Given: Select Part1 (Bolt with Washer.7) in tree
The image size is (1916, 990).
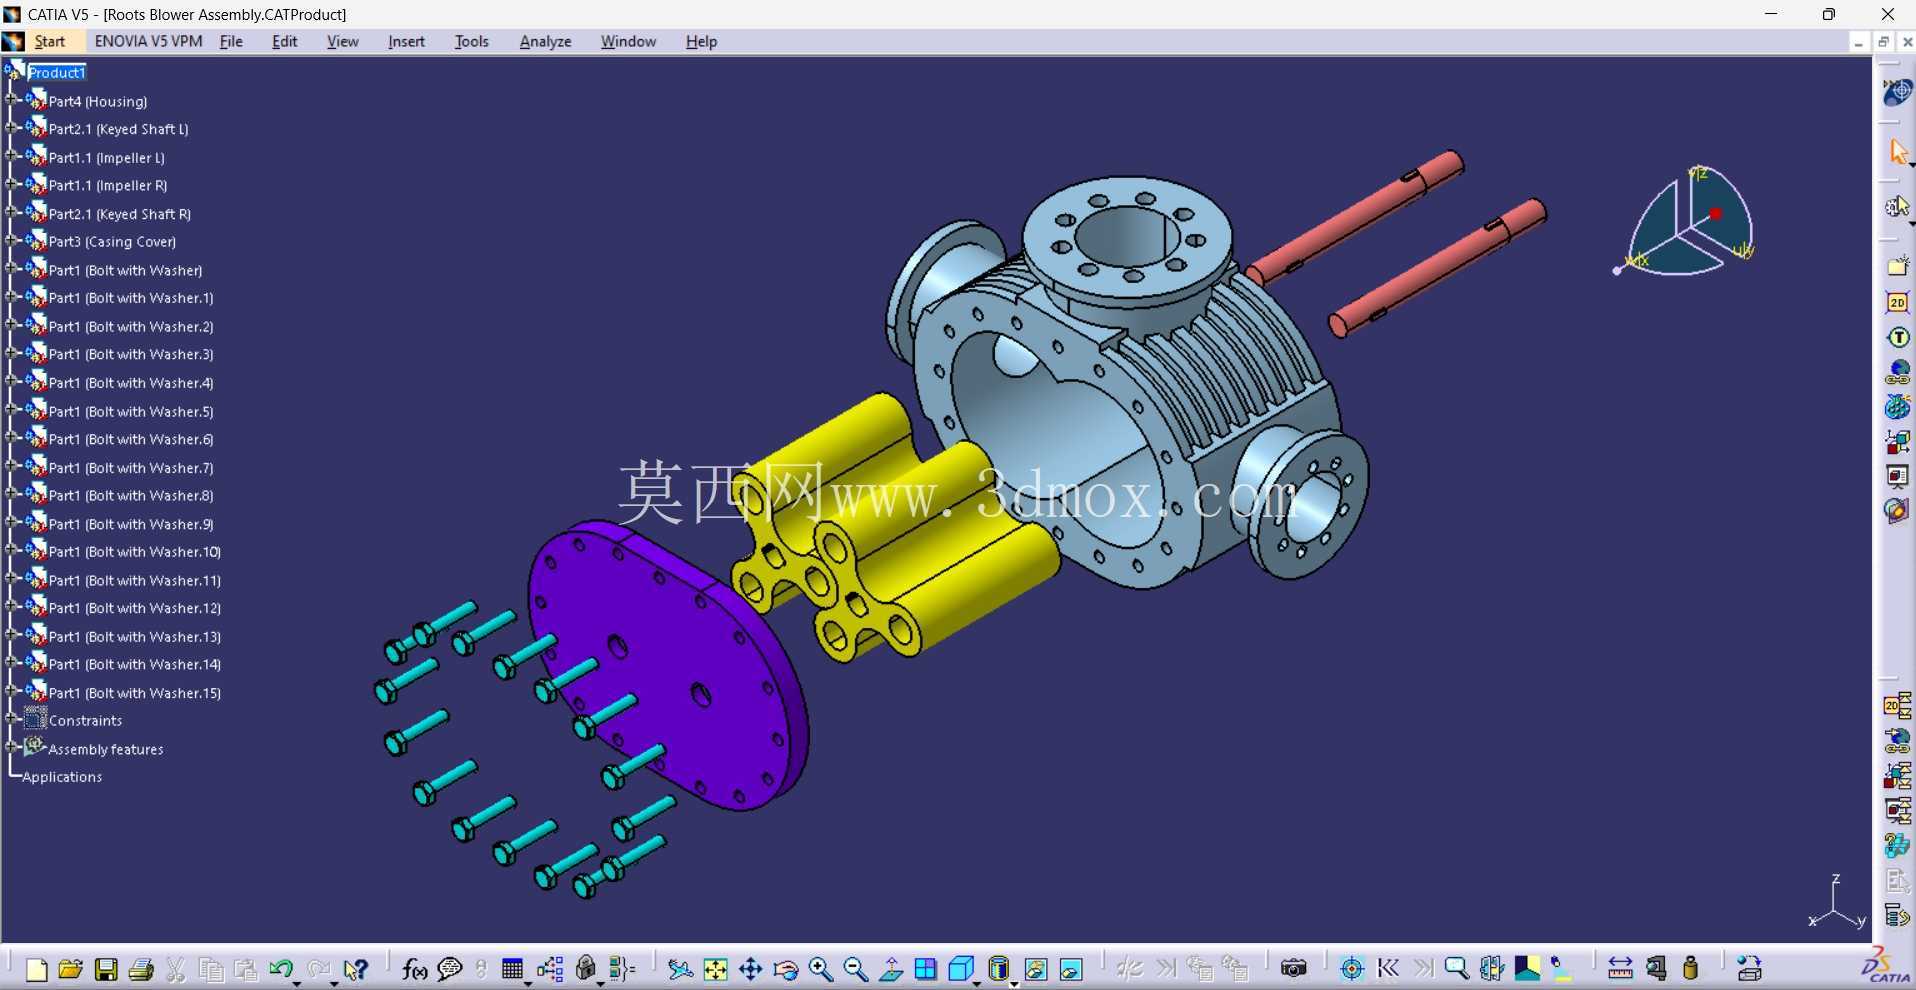Looking at the screenshot, I should coord(131,468).
